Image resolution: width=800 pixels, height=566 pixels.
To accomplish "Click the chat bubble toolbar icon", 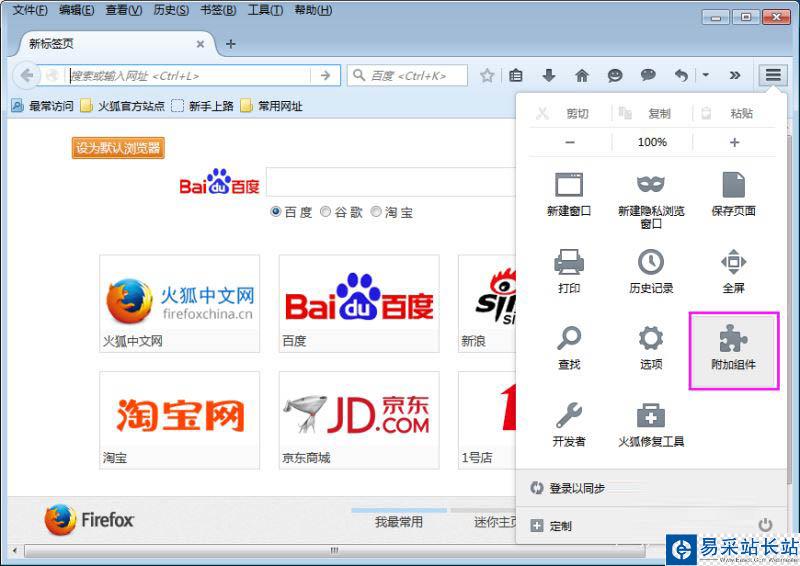I will (648, 76).
